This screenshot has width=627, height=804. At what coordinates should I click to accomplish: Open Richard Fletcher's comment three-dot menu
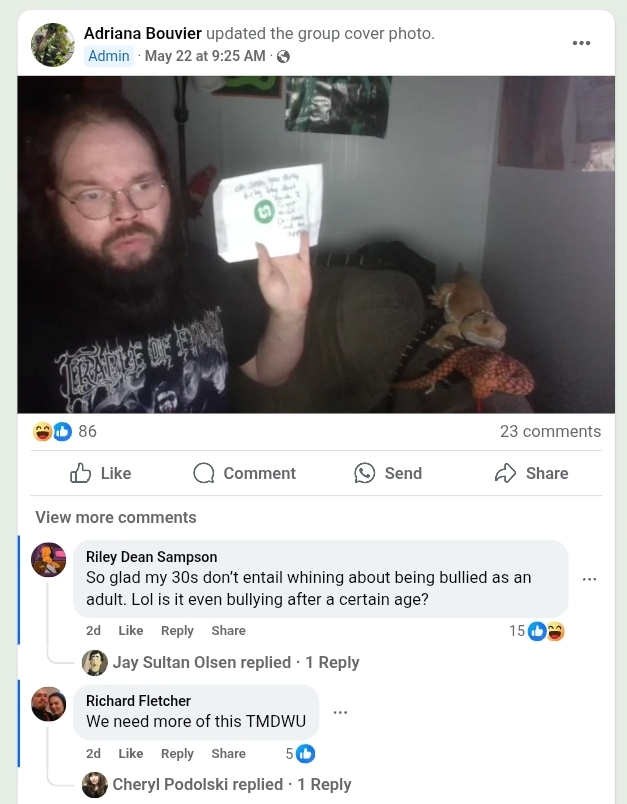340,712
